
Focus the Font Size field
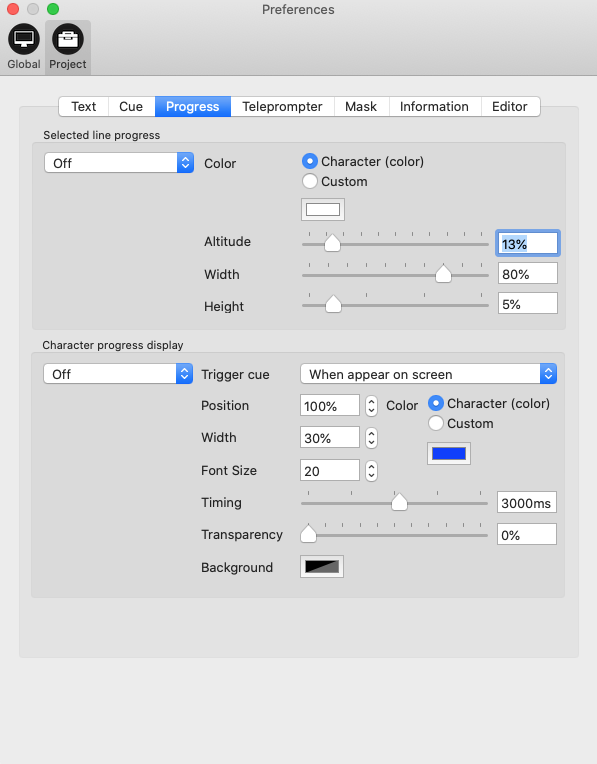pos(330,471)
